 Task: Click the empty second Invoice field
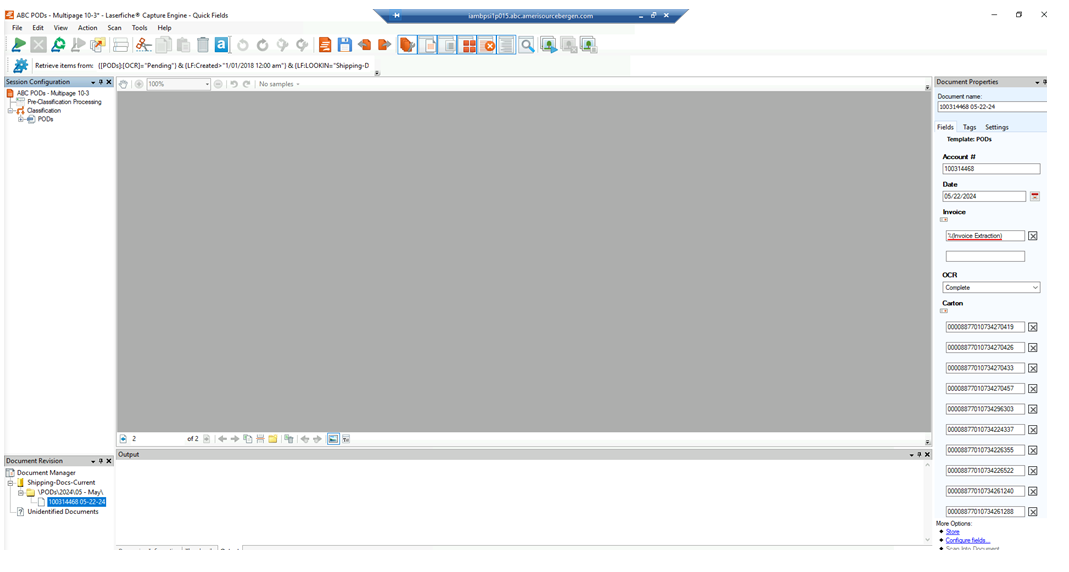point(985,256)
